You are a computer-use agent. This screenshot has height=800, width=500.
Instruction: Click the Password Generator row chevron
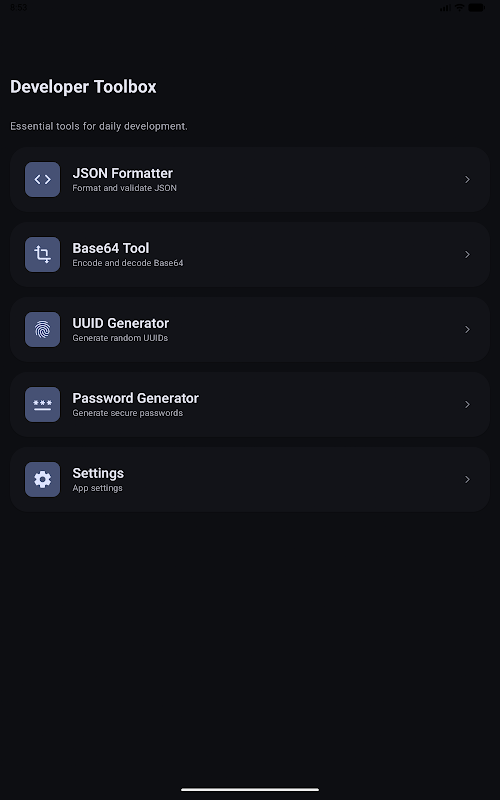pyautogui.click(x=467, y=405)
